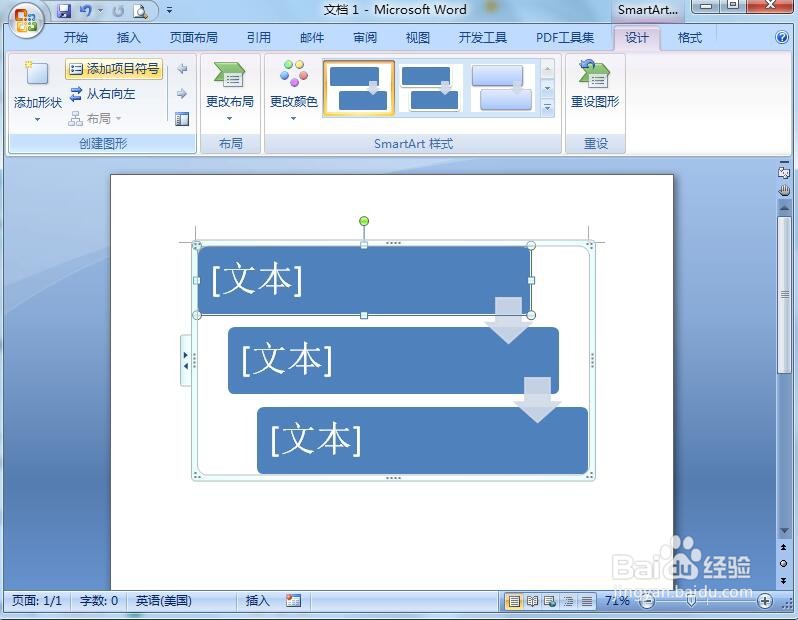The image size is (798, 620).
Task: Zoom out with minus button
Action: 647,602
